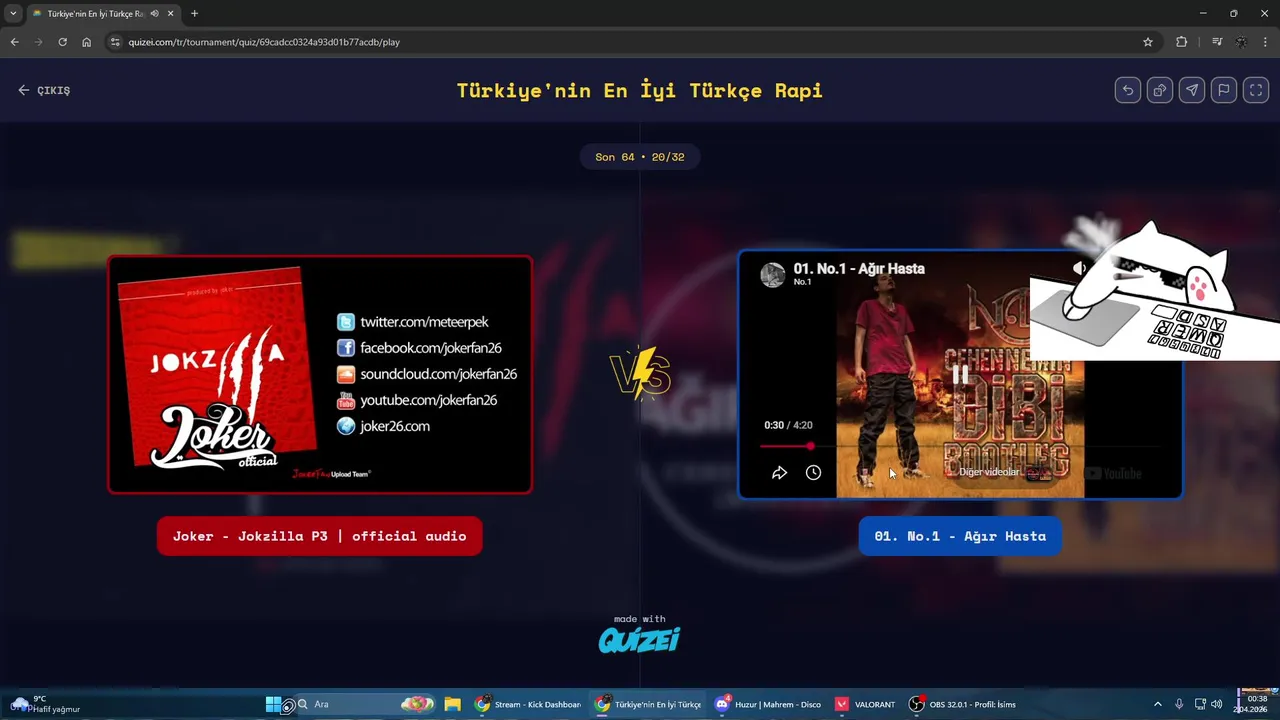Viewport: 1280px width, 720px height.
Task: Open the browser three-dot menu
Action: [1266, 42]
